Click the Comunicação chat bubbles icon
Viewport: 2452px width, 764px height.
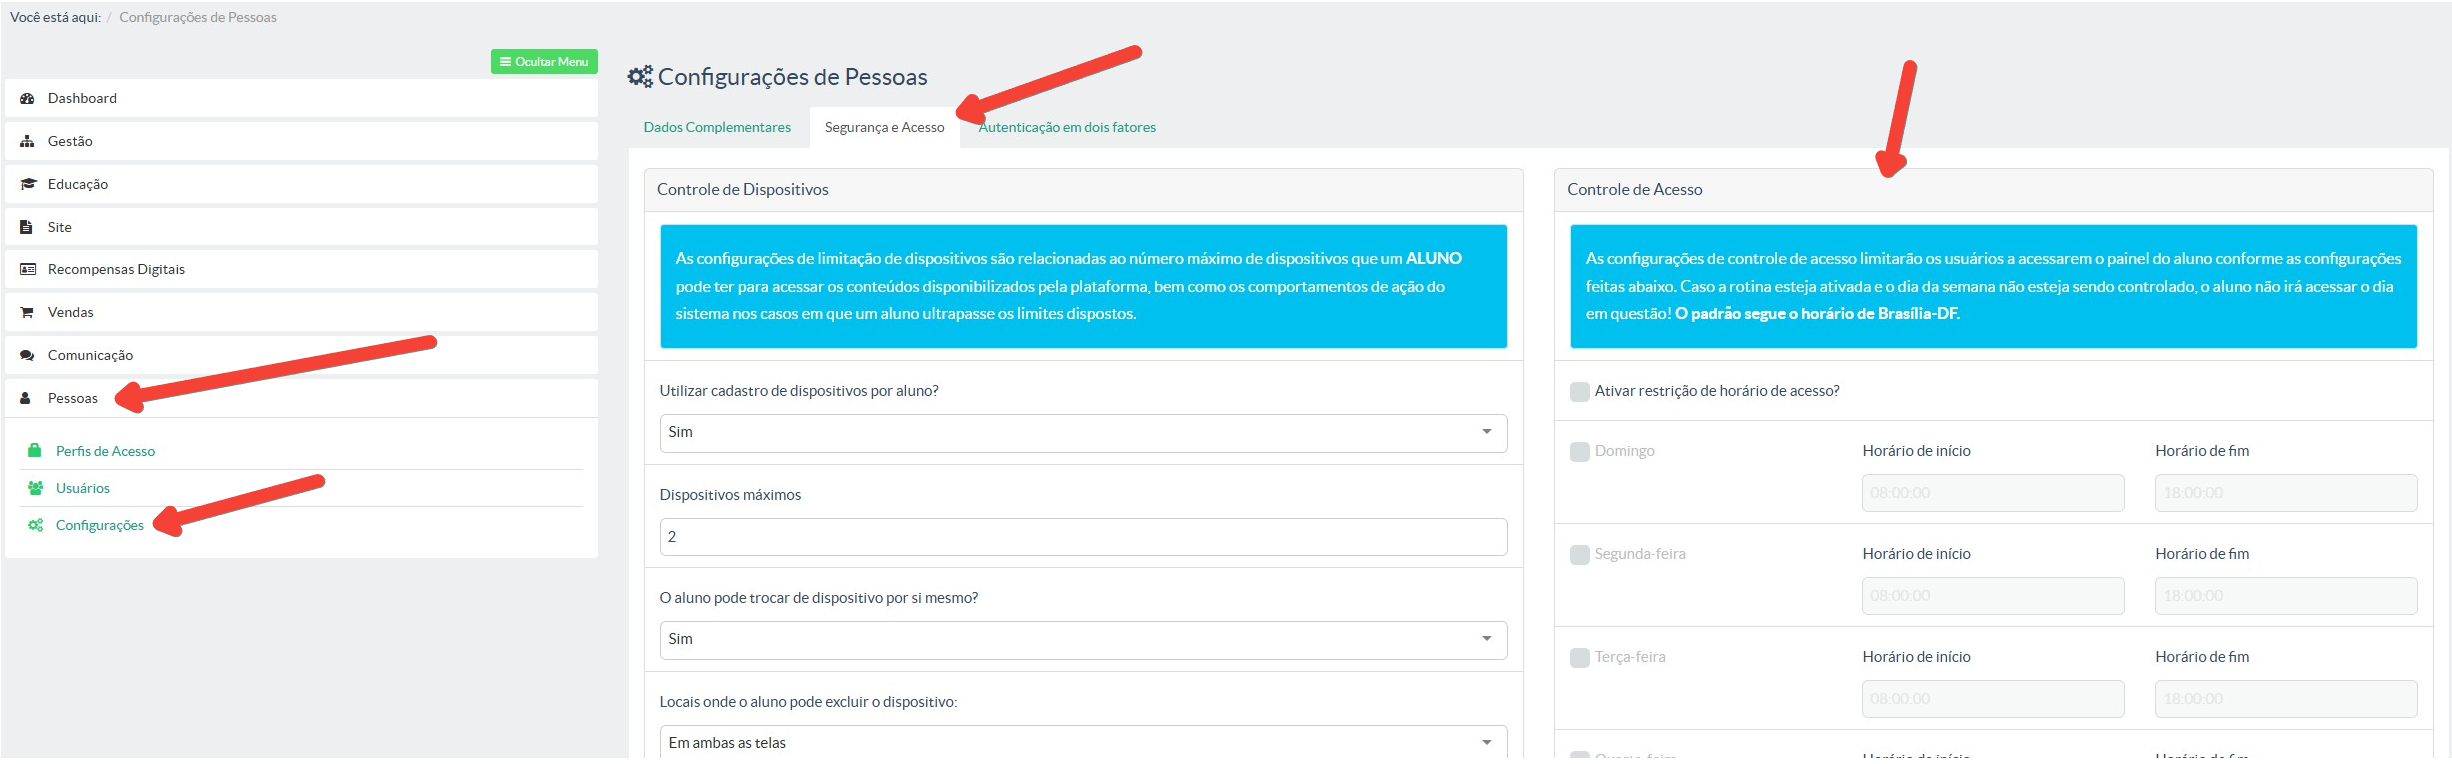click(x=27, y=355)
